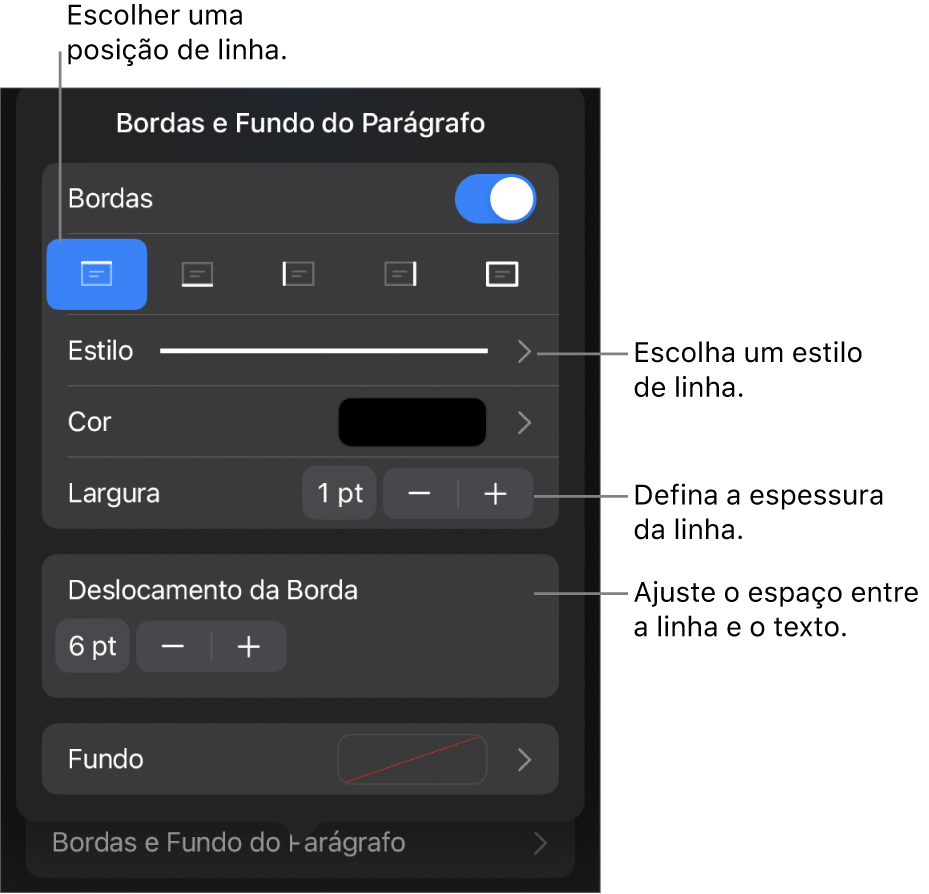929x894 pixels.
Task: Select the bottom border position icon
Action: [x=197, y=274]
